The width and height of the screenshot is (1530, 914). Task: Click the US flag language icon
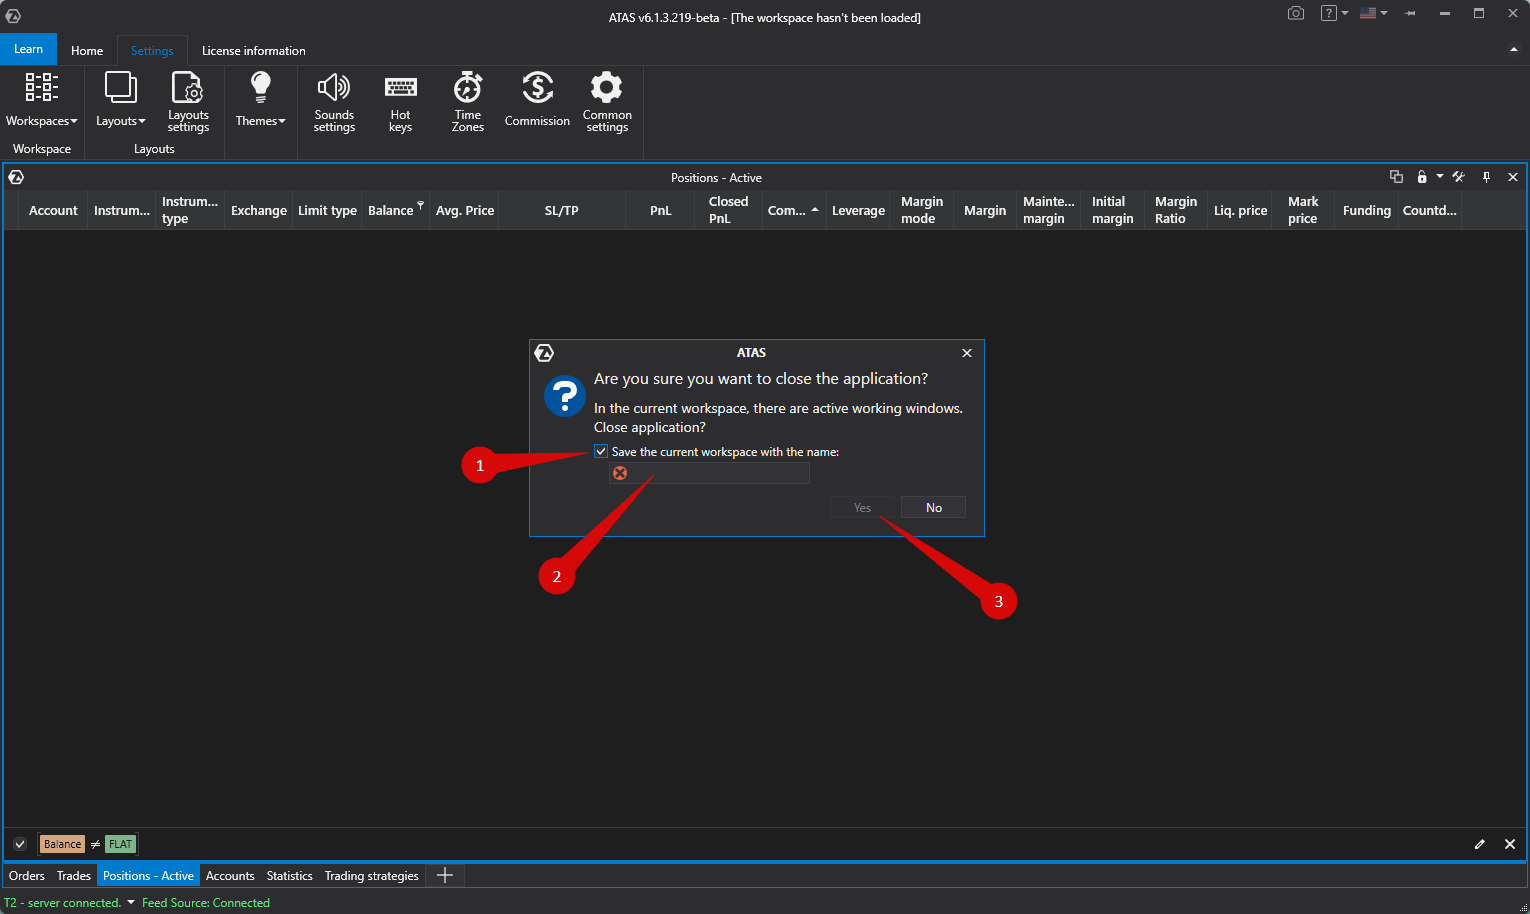[x=1367, y=13]
